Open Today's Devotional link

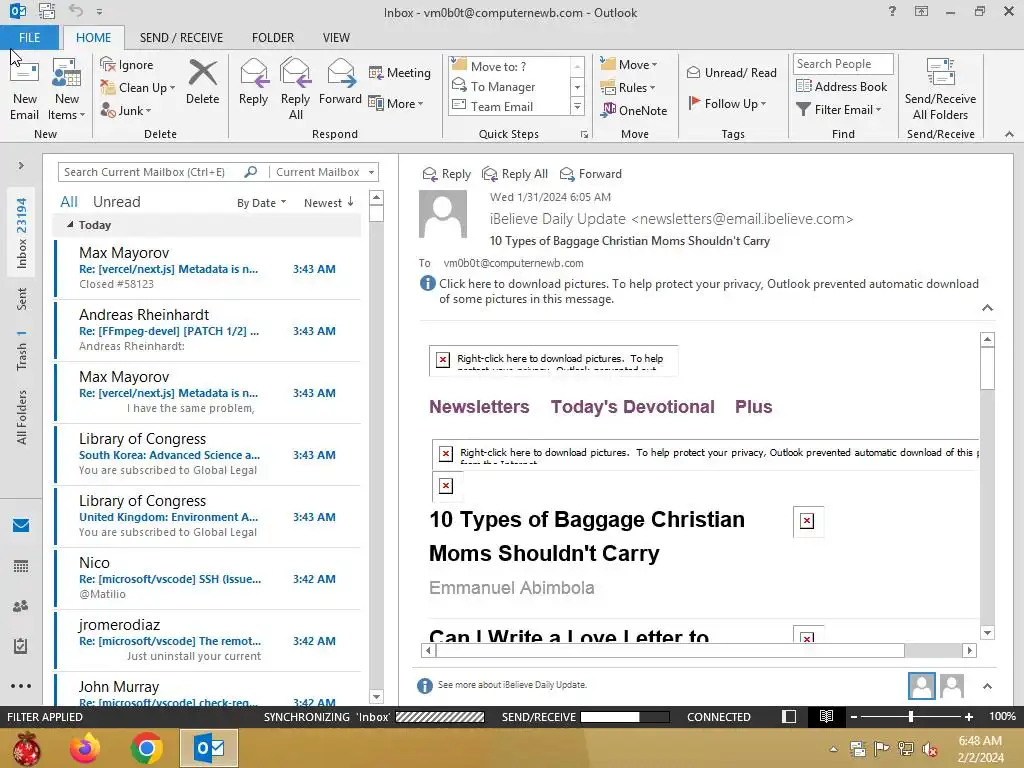point(632,406)
